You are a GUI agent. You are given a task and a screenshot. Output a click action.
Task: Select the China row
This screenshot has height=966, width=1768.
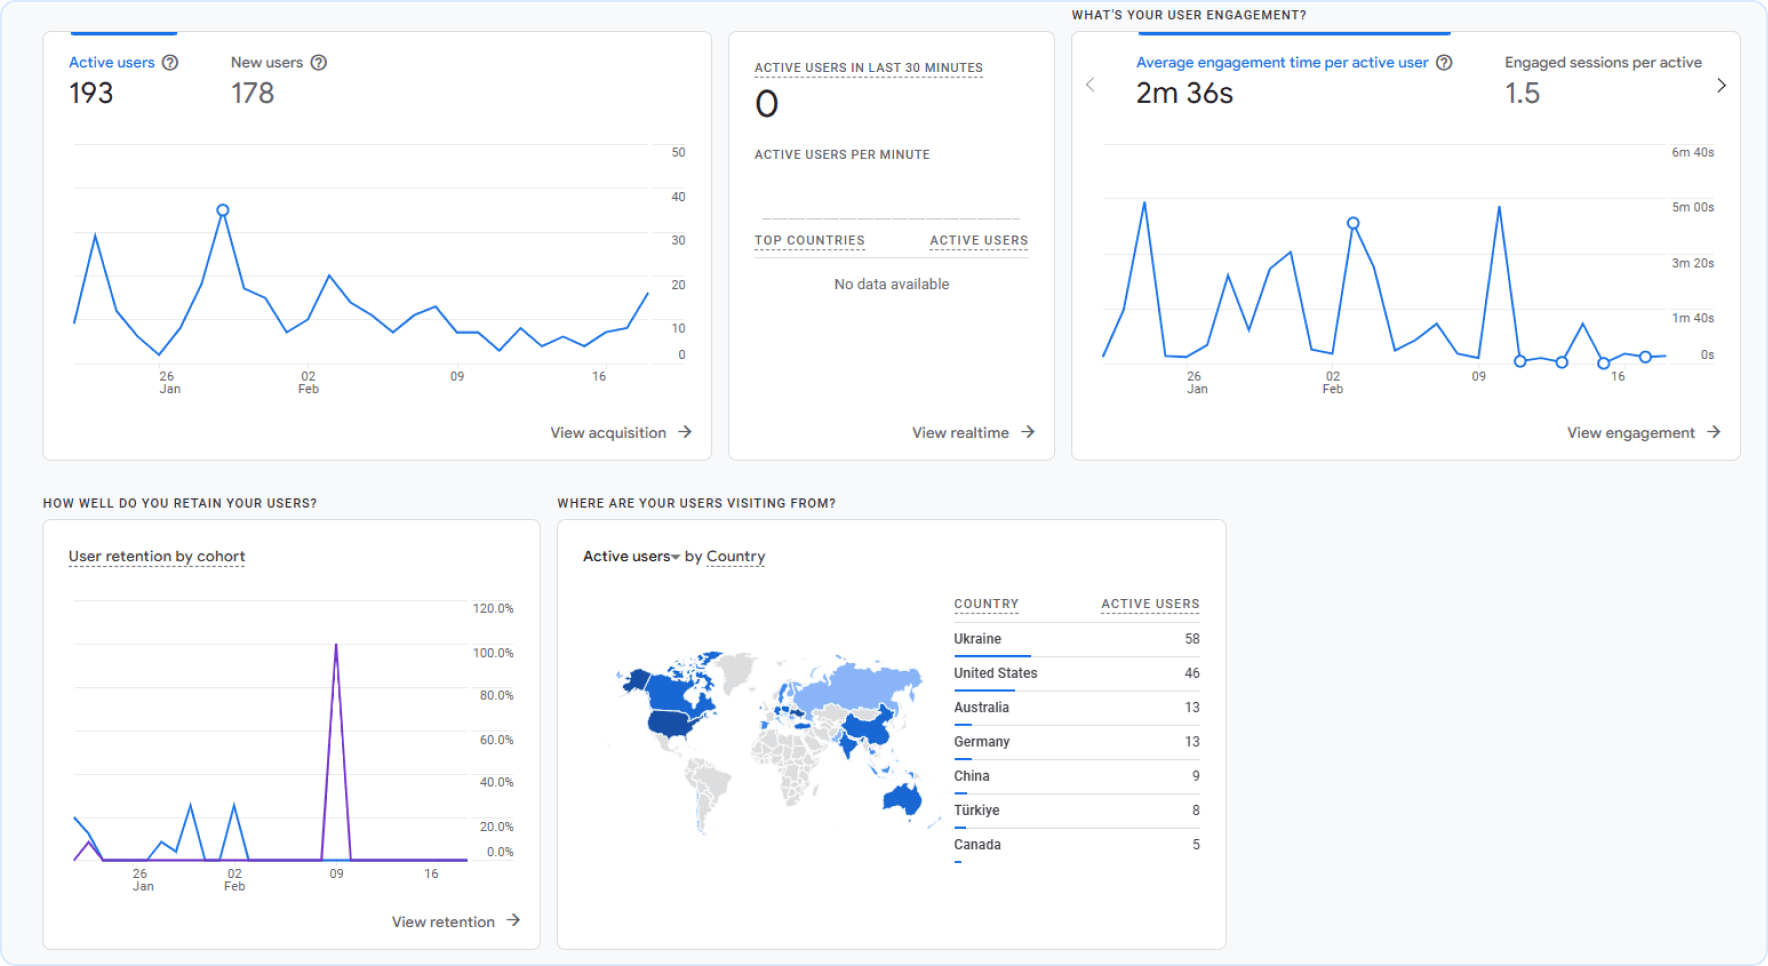(1077, 776)
